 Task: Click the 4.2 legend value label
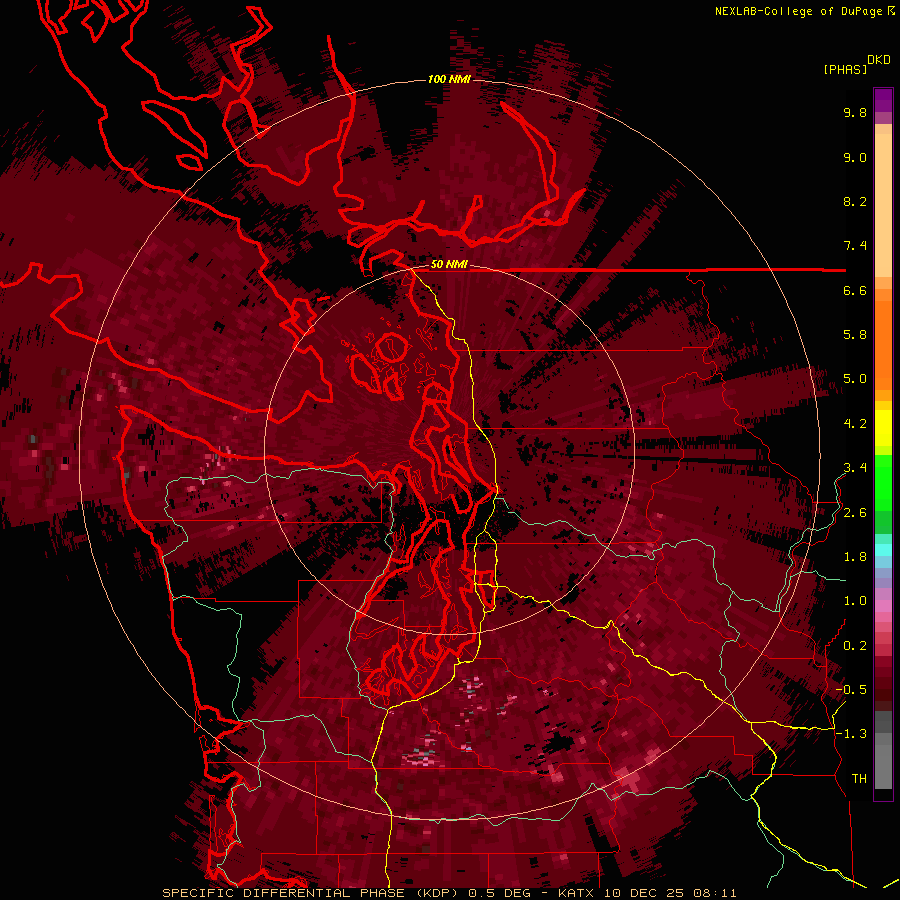tap(855, 424)
